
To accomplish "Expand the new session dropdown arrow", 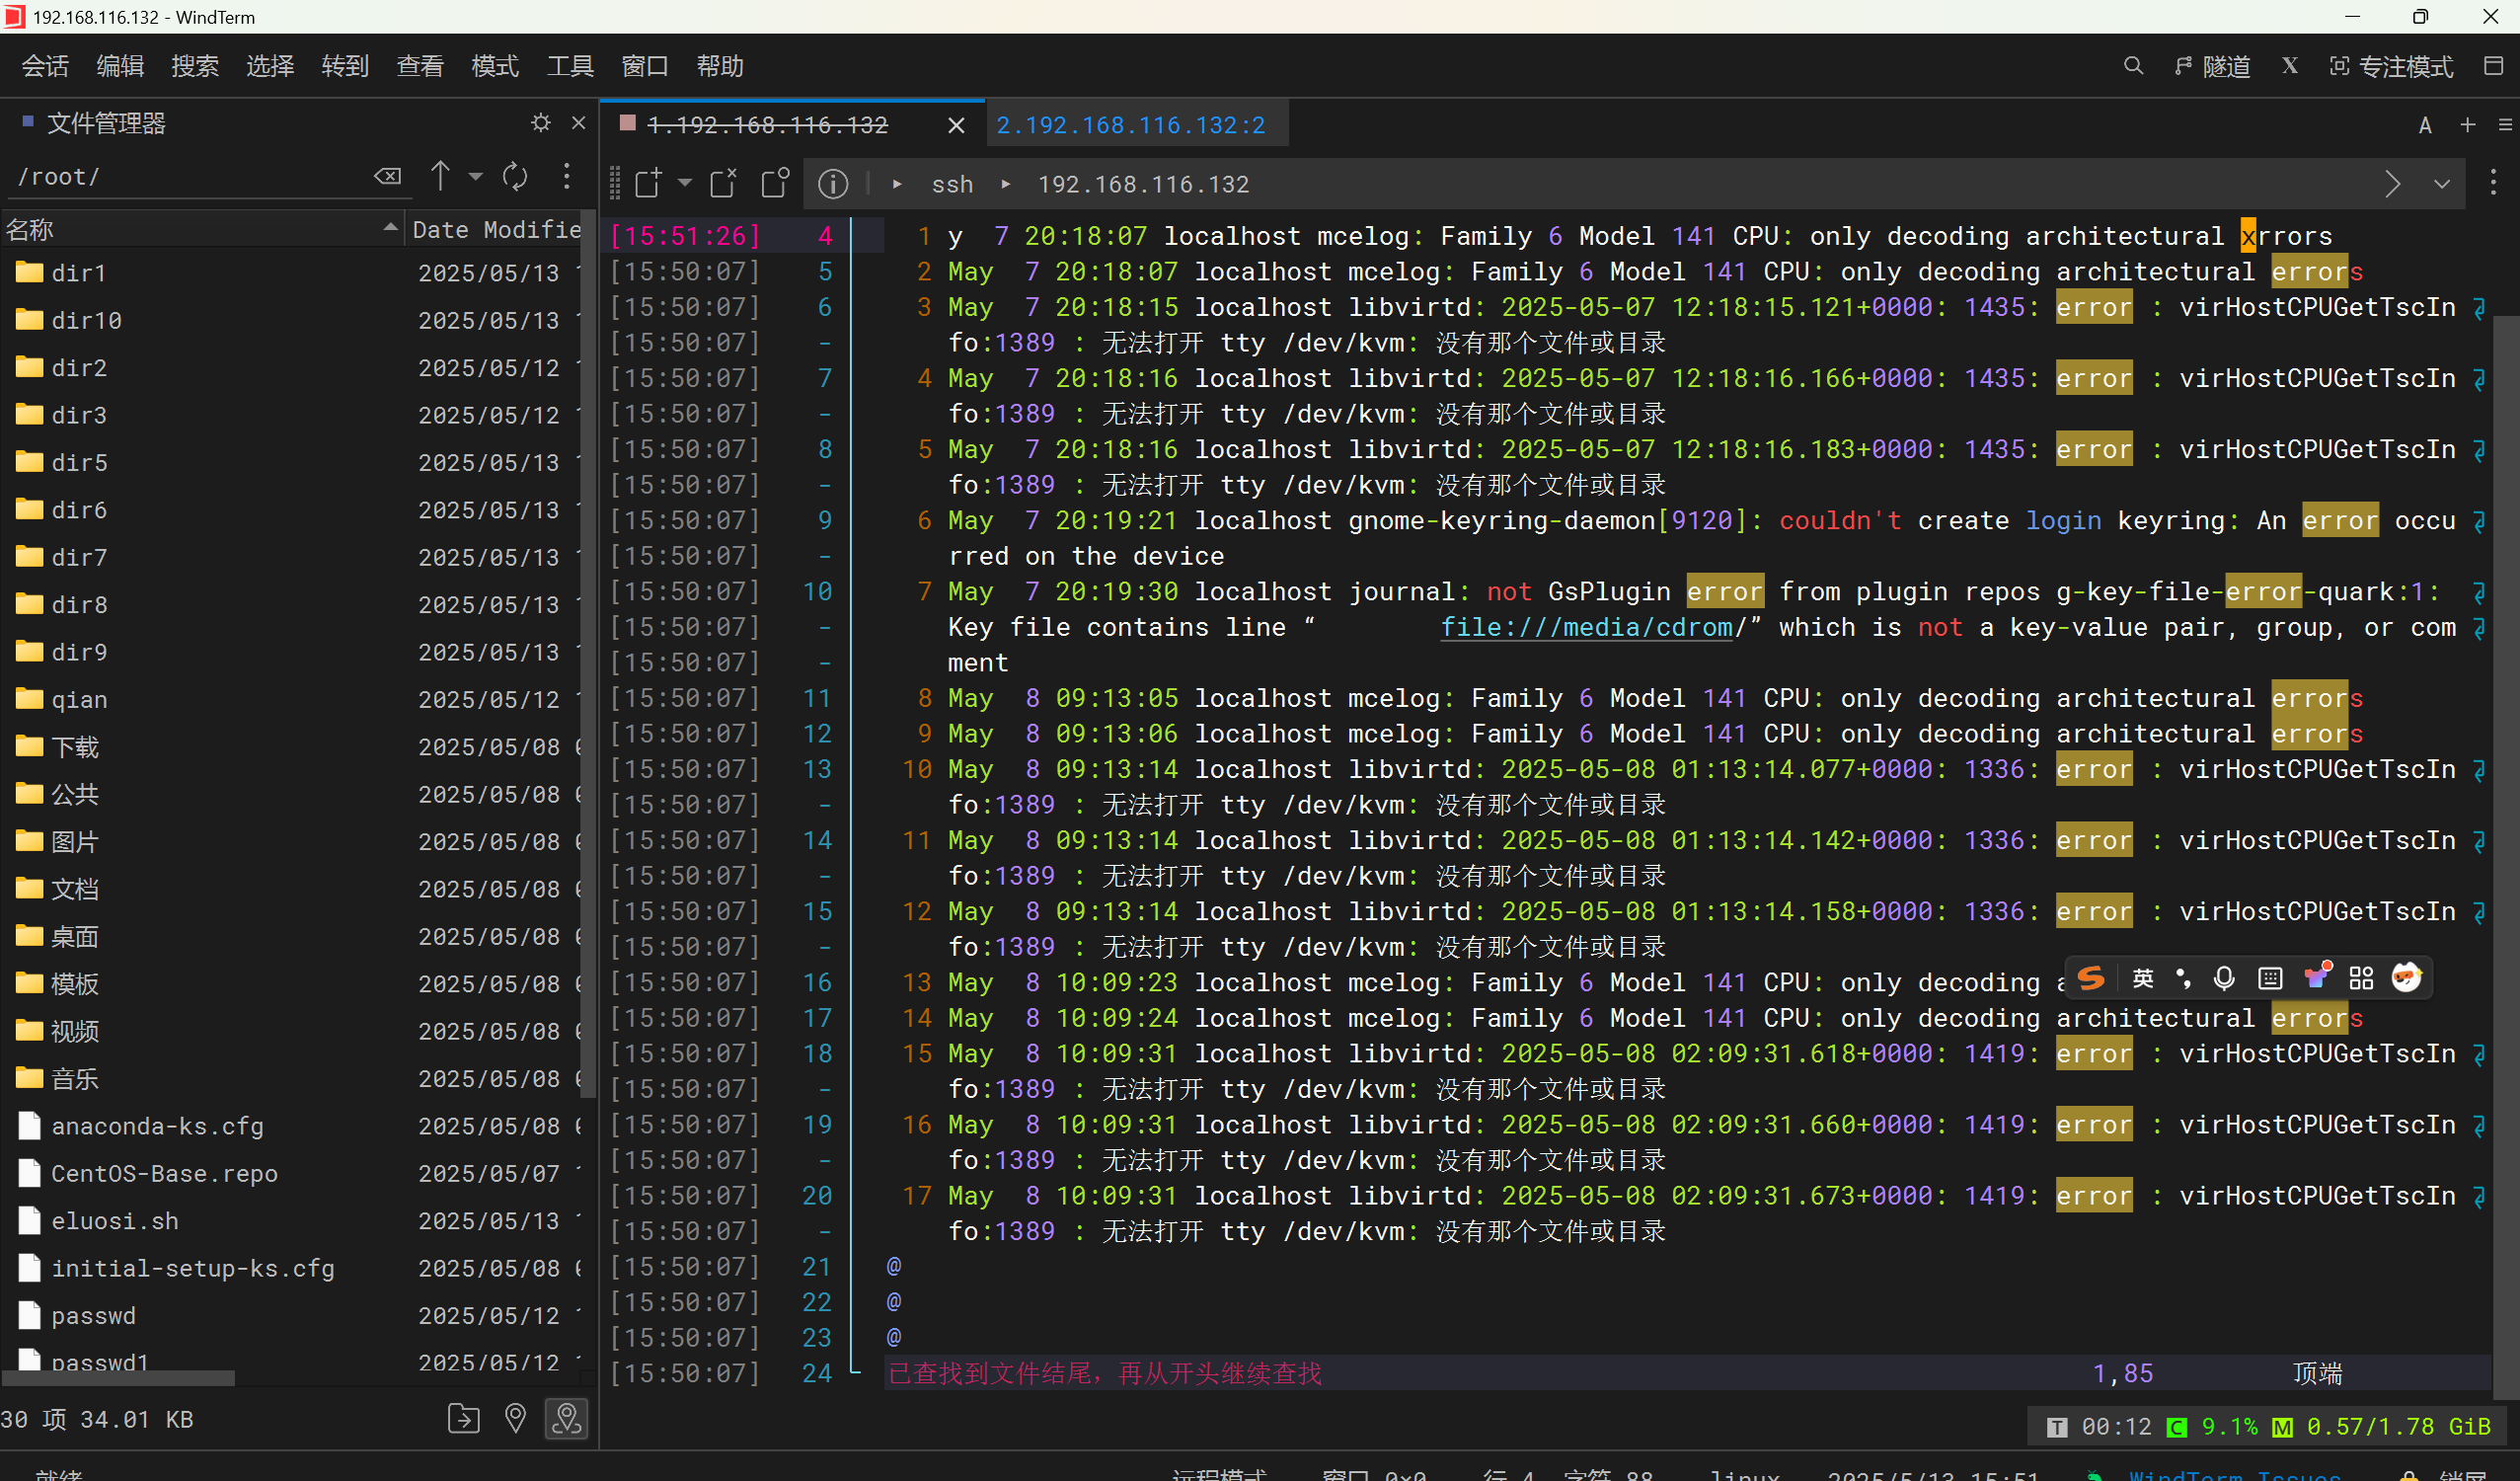I will (x=685, y=183).
